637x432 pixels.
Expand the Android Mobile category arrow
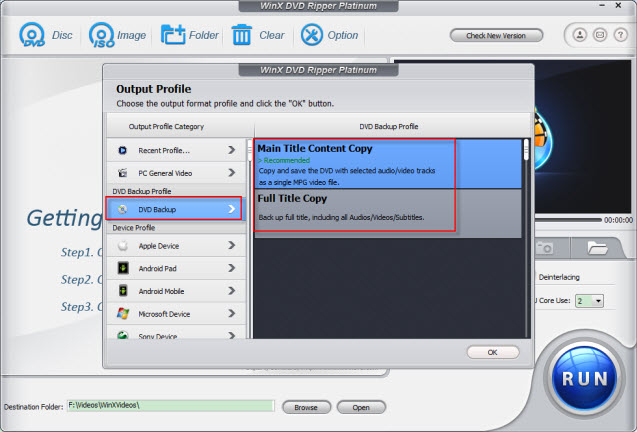tap(232, 291)
